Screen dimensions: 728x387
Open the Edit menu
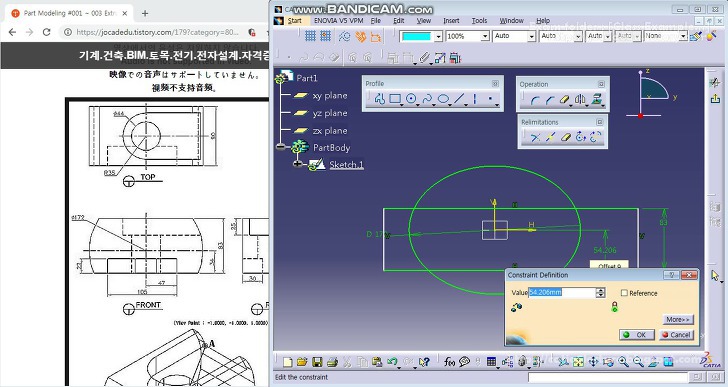[x=399, y=21]
